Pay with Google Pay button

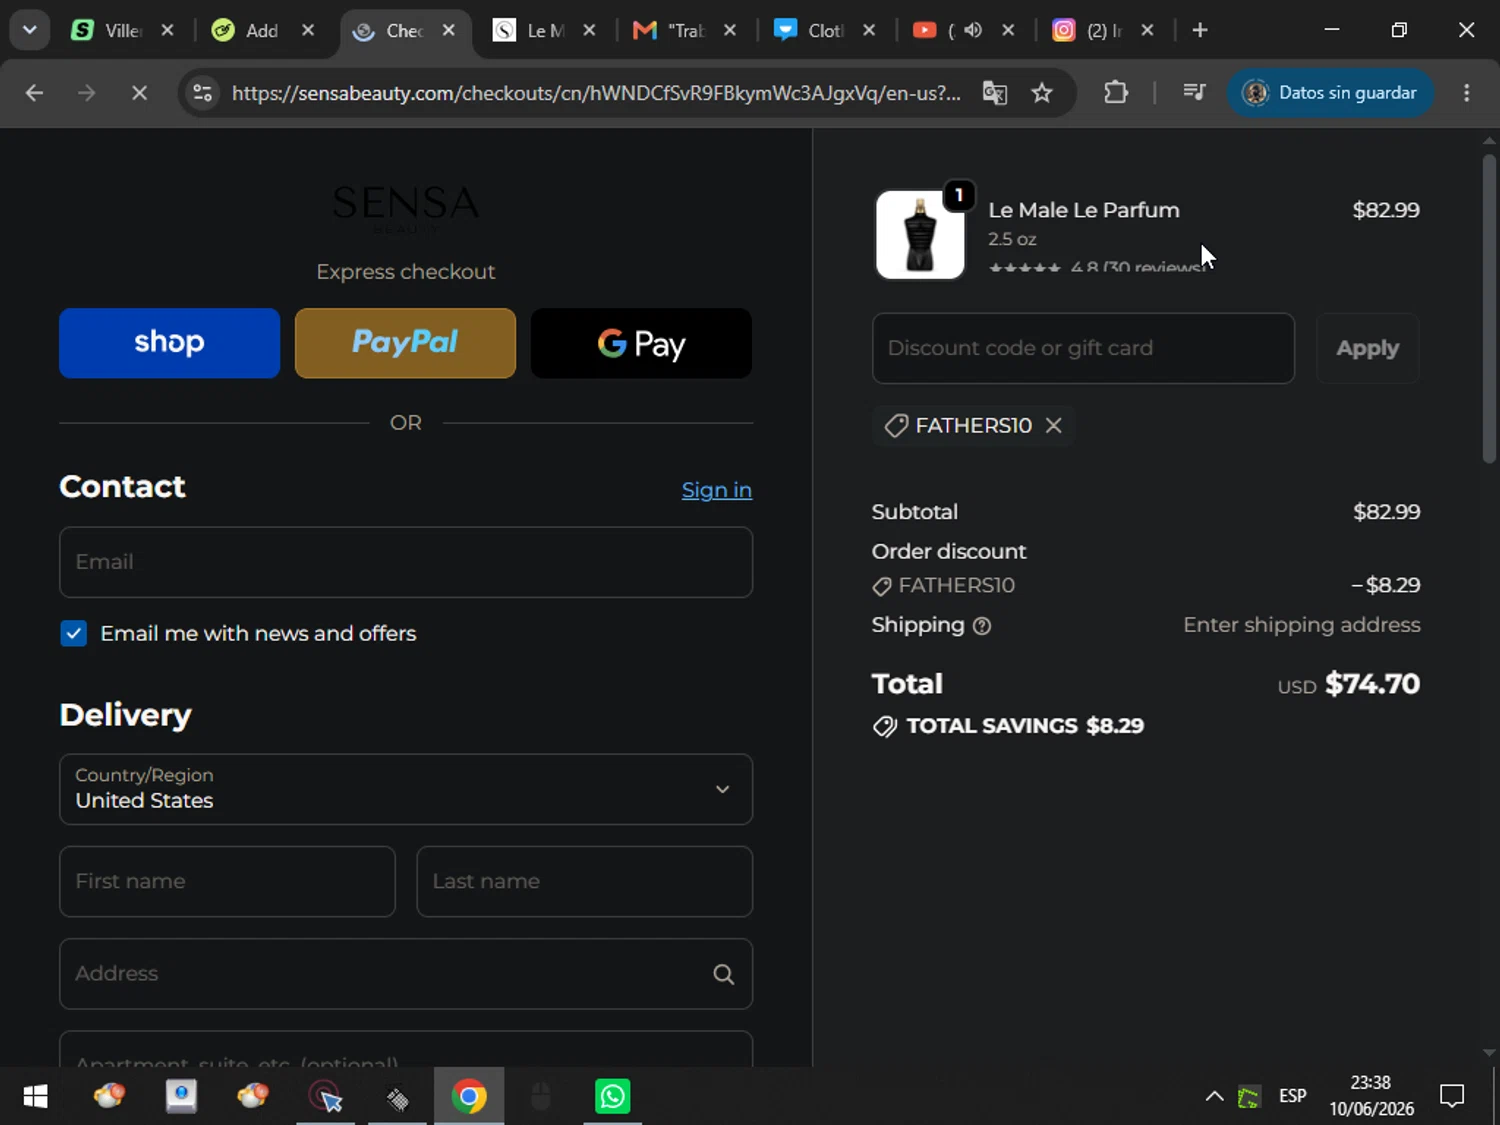tap(641, 343)
